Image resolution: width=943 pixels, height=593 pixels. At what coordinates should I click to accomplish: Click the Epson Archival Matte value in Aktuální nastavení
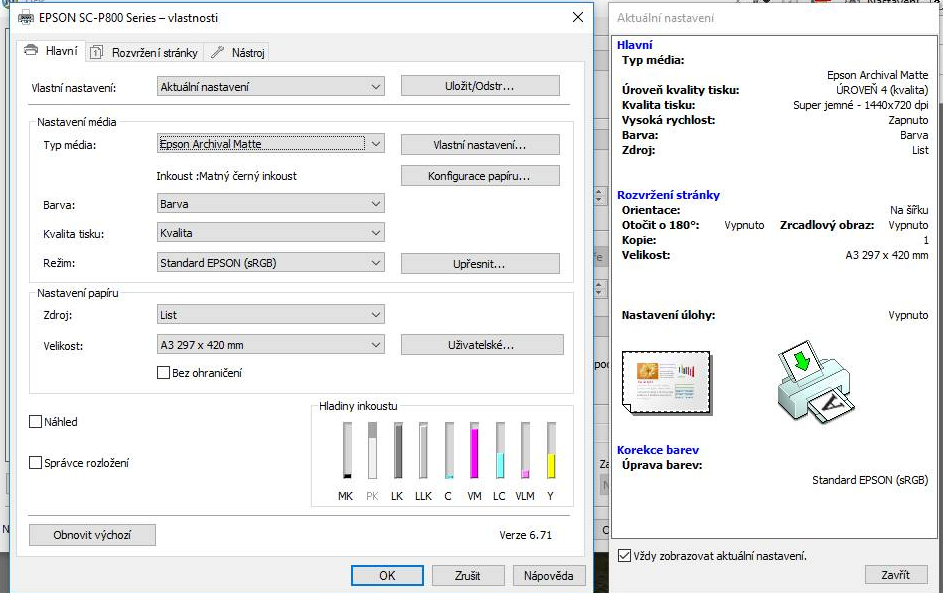click(x=877, y=75)
